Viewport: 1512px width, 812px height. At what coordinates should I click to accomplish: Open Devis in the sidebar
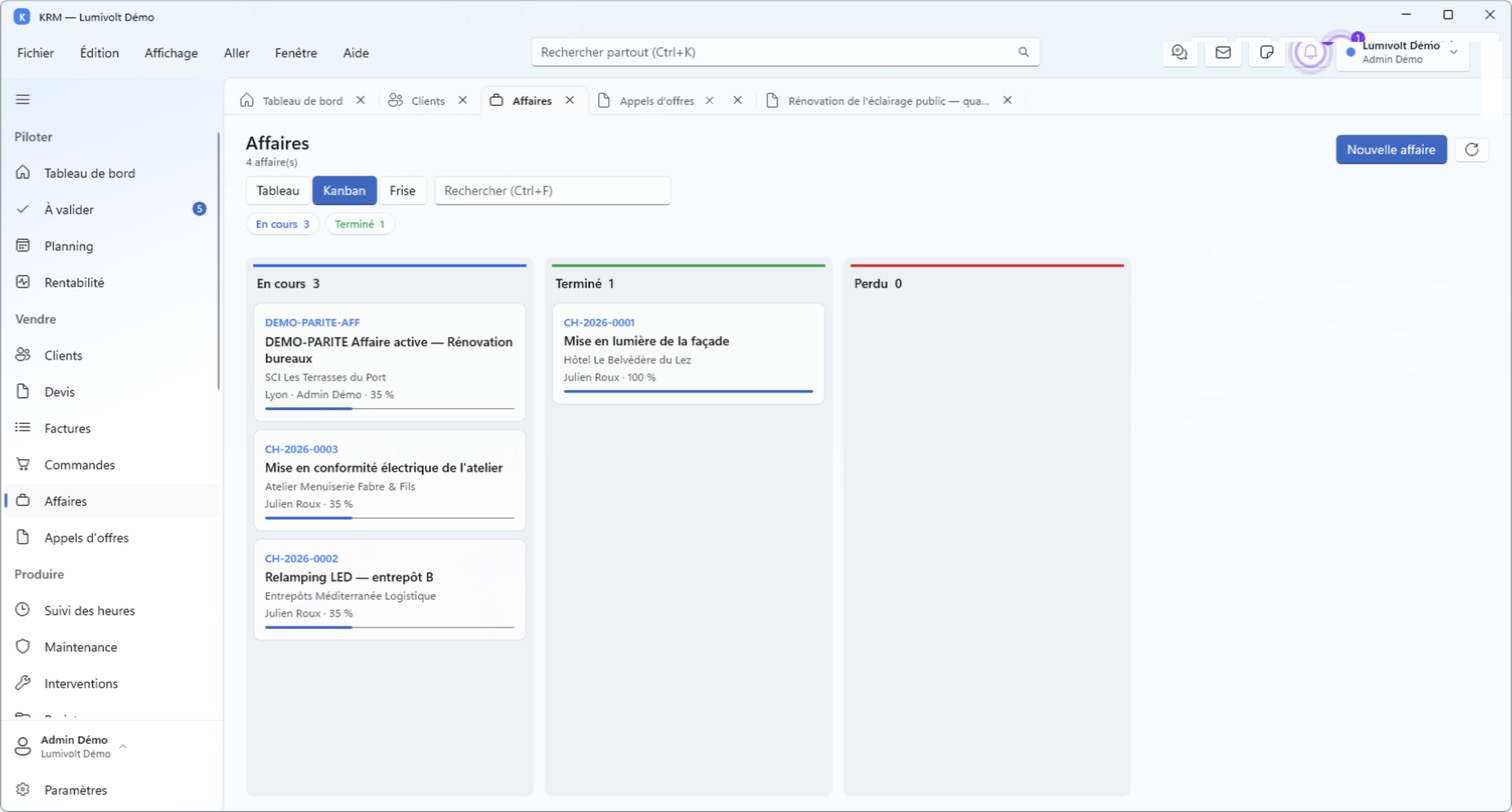[x=110, y=392]
